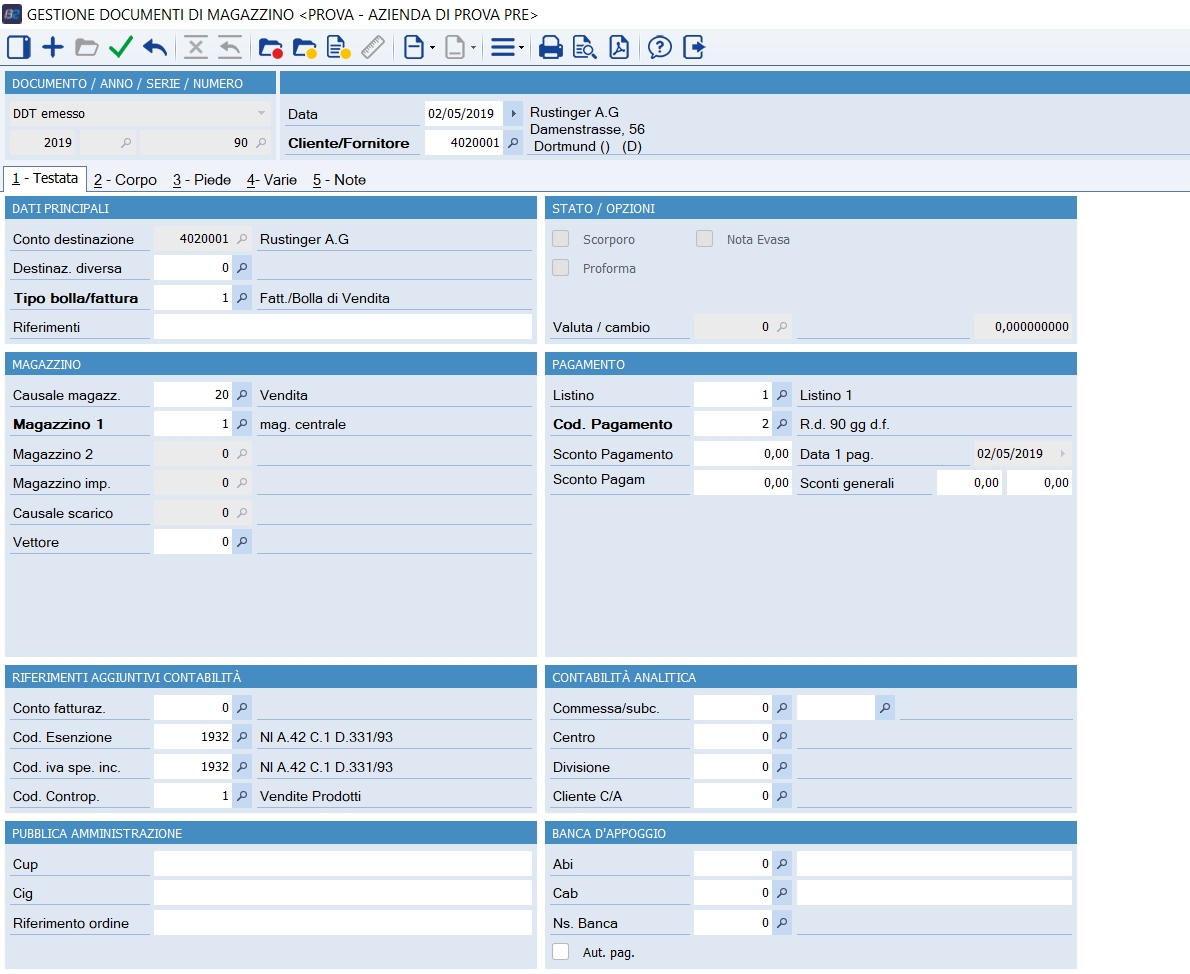Click the plus icon to add new document

52,47
